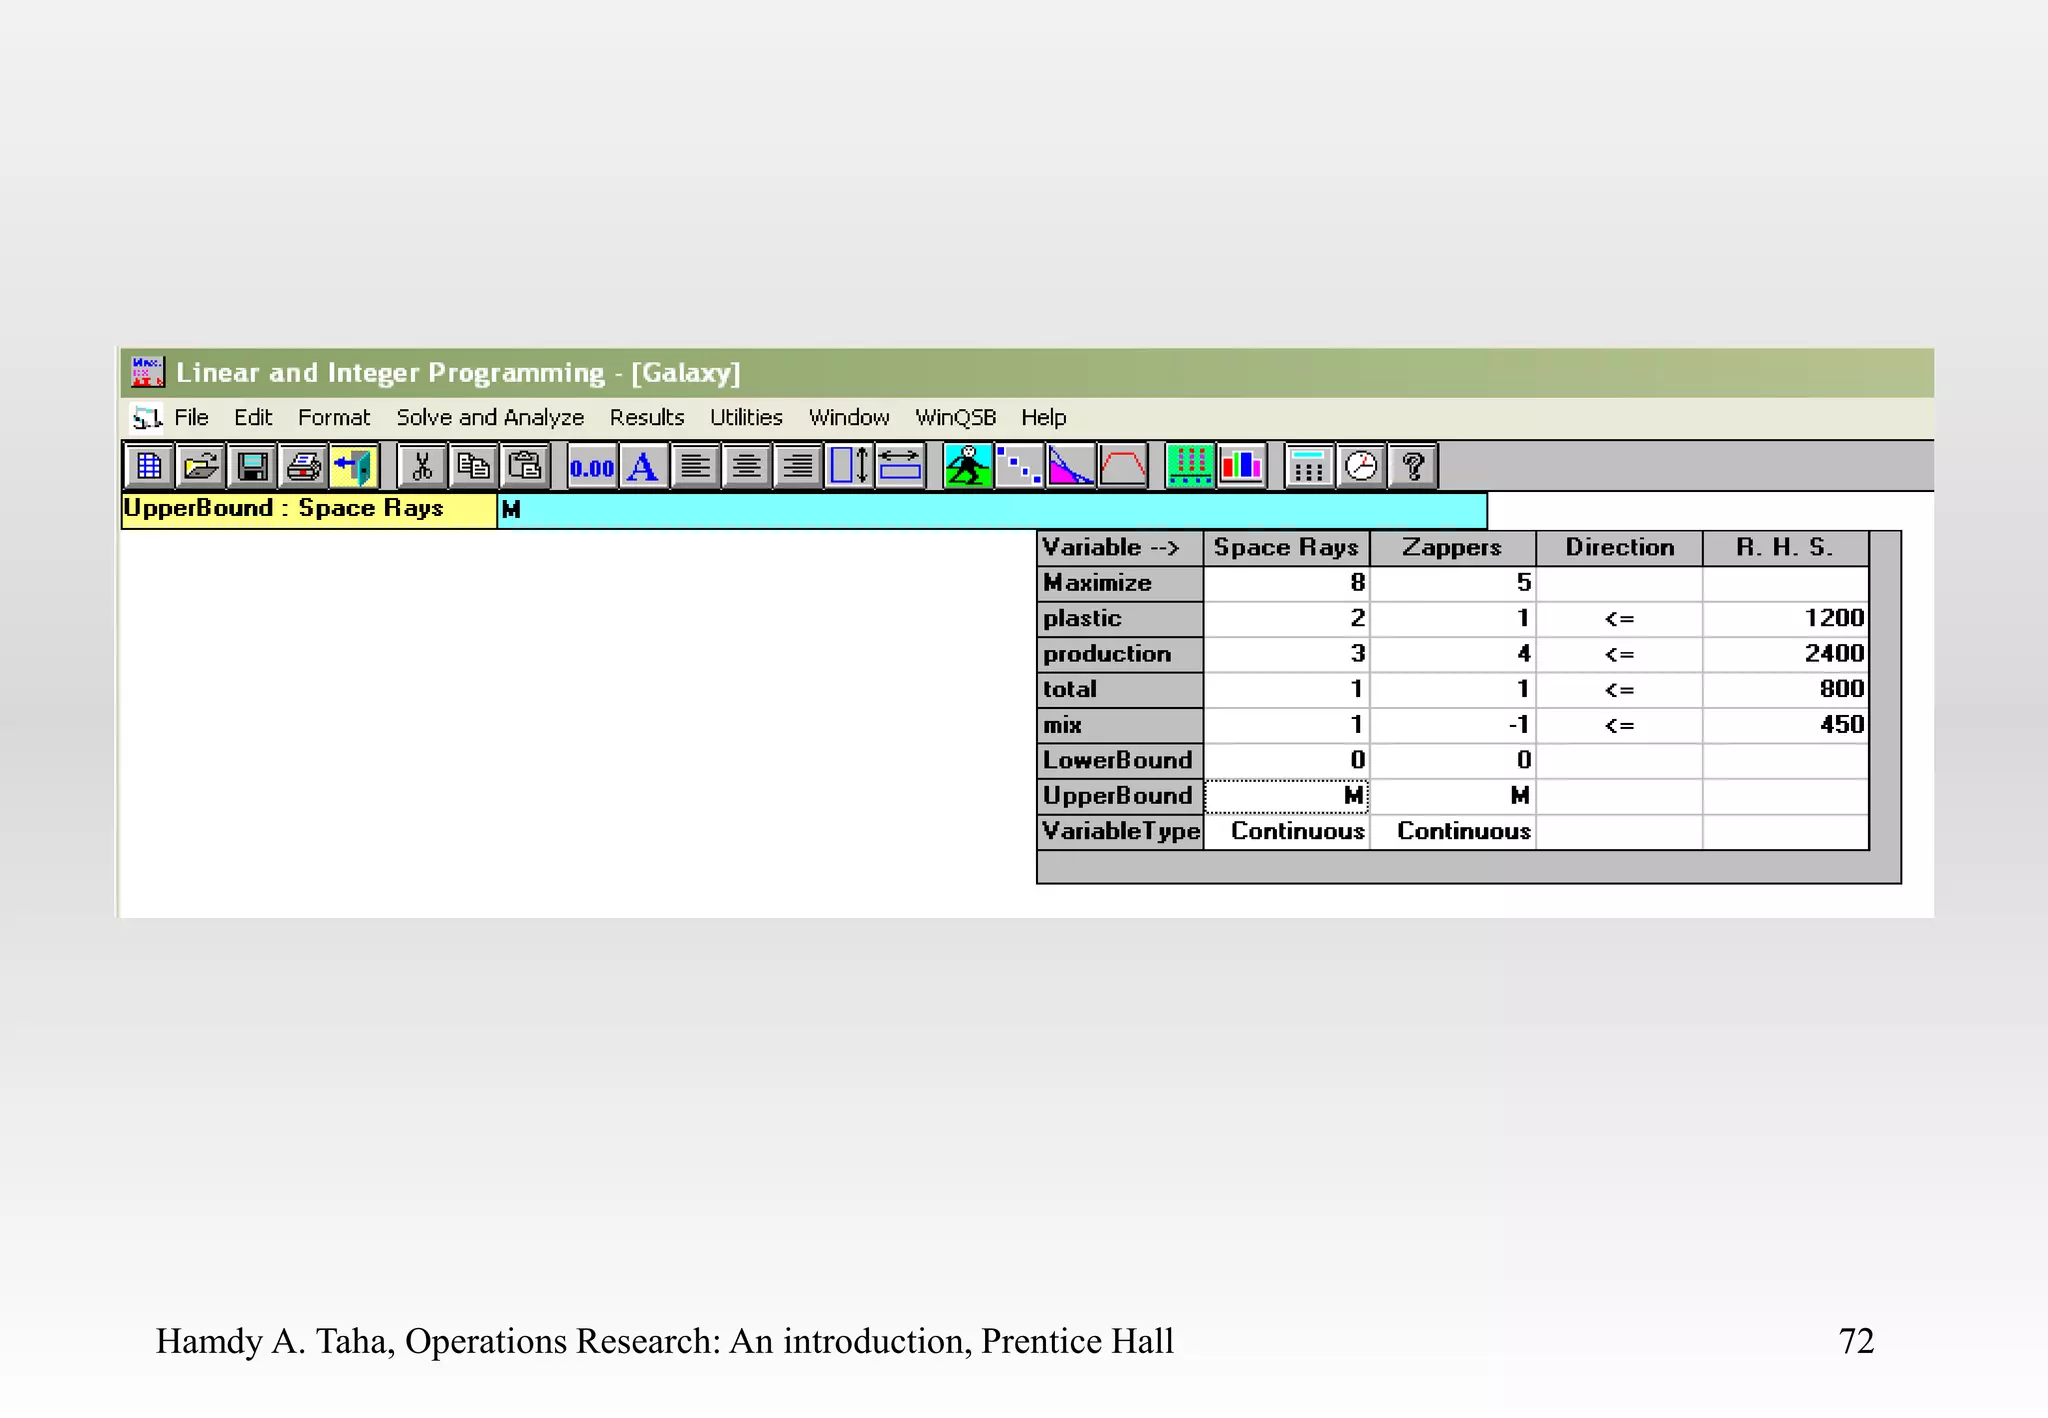2048x1418 pixels.
Task: Click the UpperBound Space Rays entry field
Action: click(x=990, y=510)
